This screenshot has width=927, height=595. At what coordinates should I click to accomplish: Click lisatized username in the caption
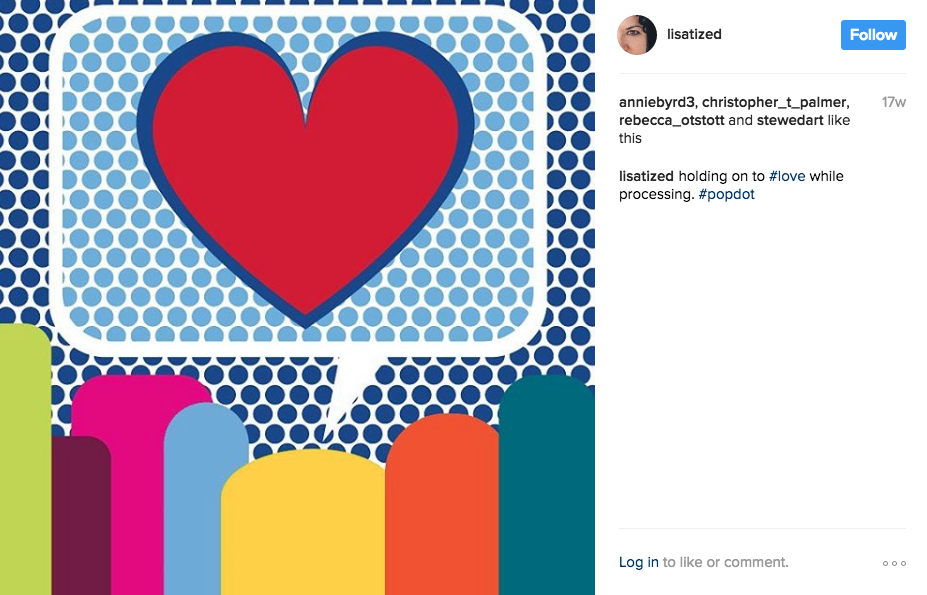click(x=646, y=176)
